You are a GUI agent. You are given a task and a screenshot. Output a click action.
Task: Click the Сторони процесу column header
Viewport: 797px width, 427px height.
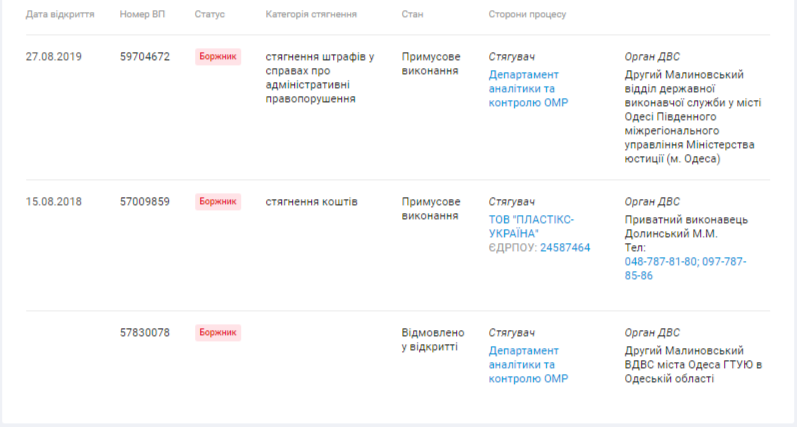click(527, 14)
